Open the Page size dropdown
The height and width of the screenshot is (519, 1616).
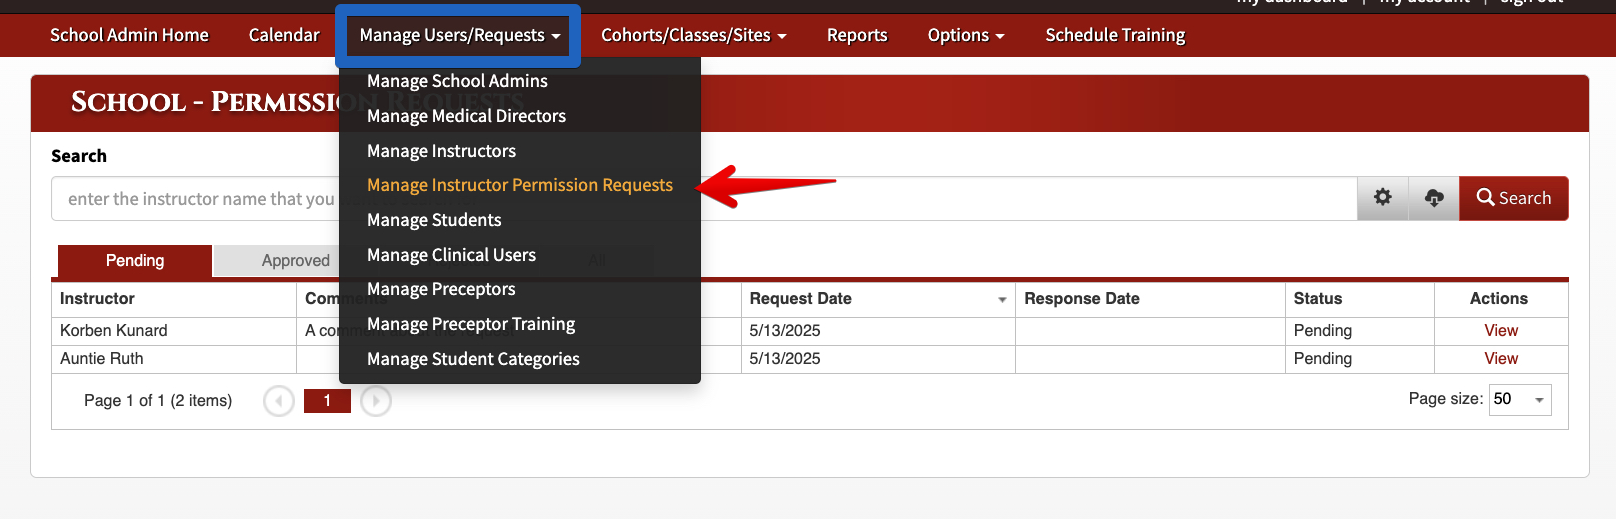coord(1520,399)
